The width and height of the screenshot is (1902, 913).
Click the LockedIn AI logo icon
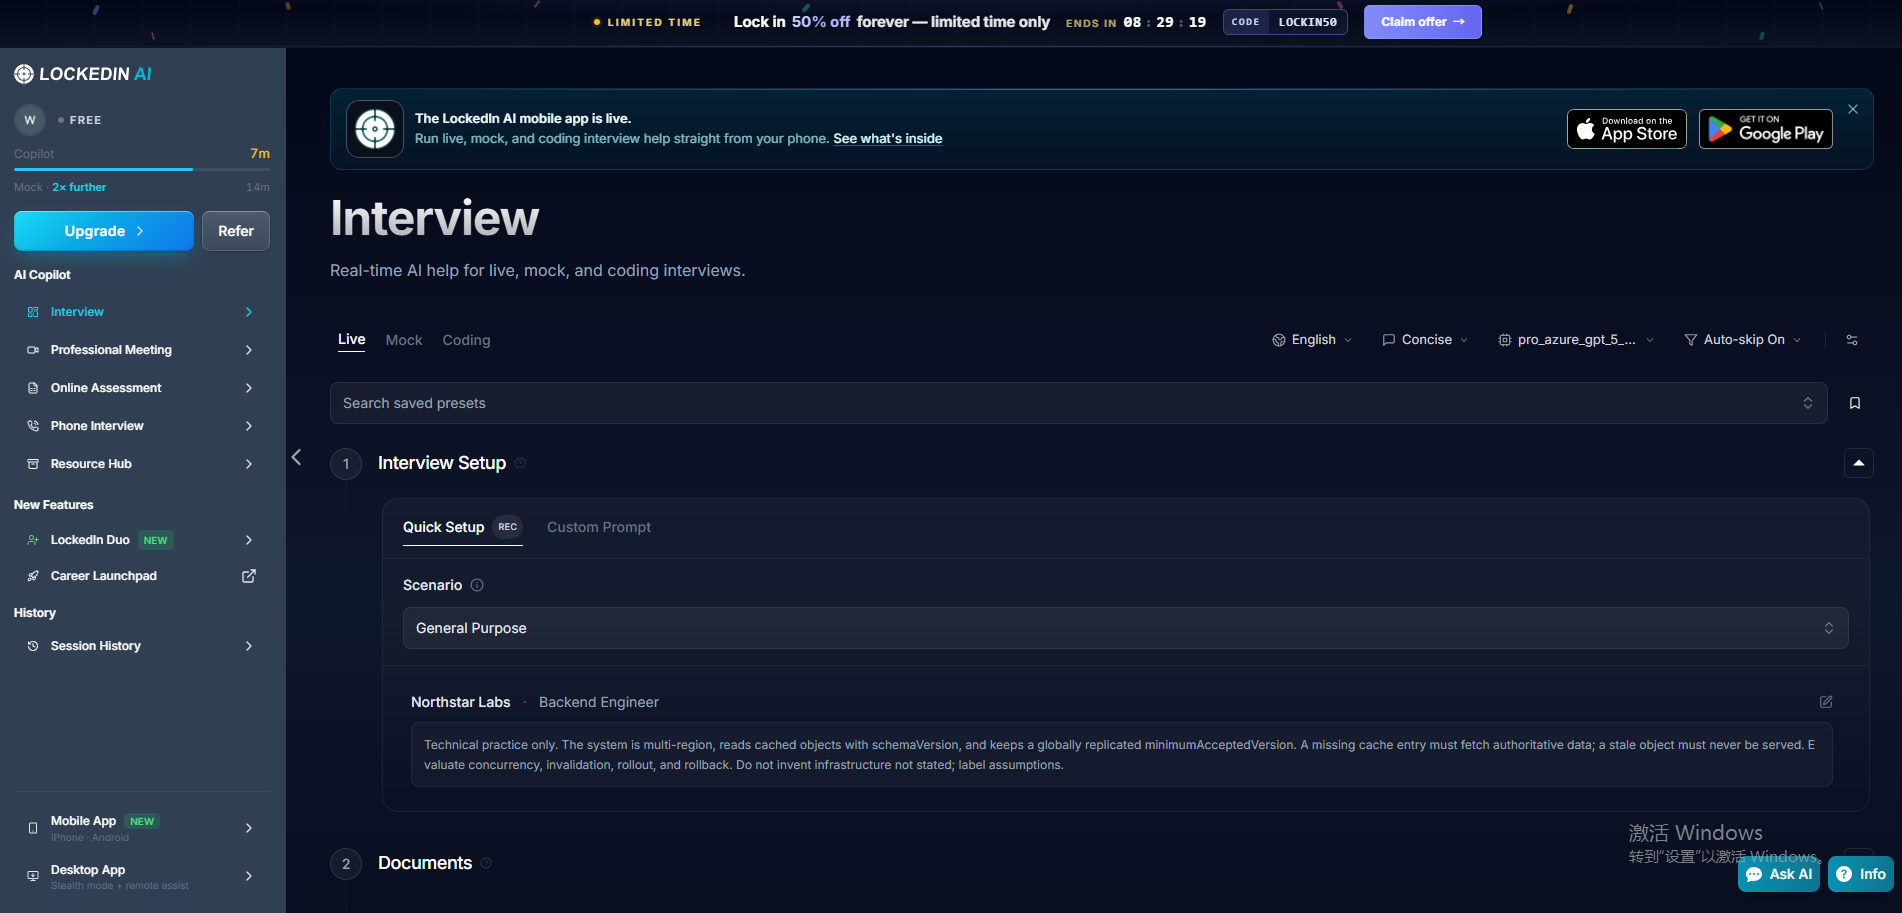24,74
